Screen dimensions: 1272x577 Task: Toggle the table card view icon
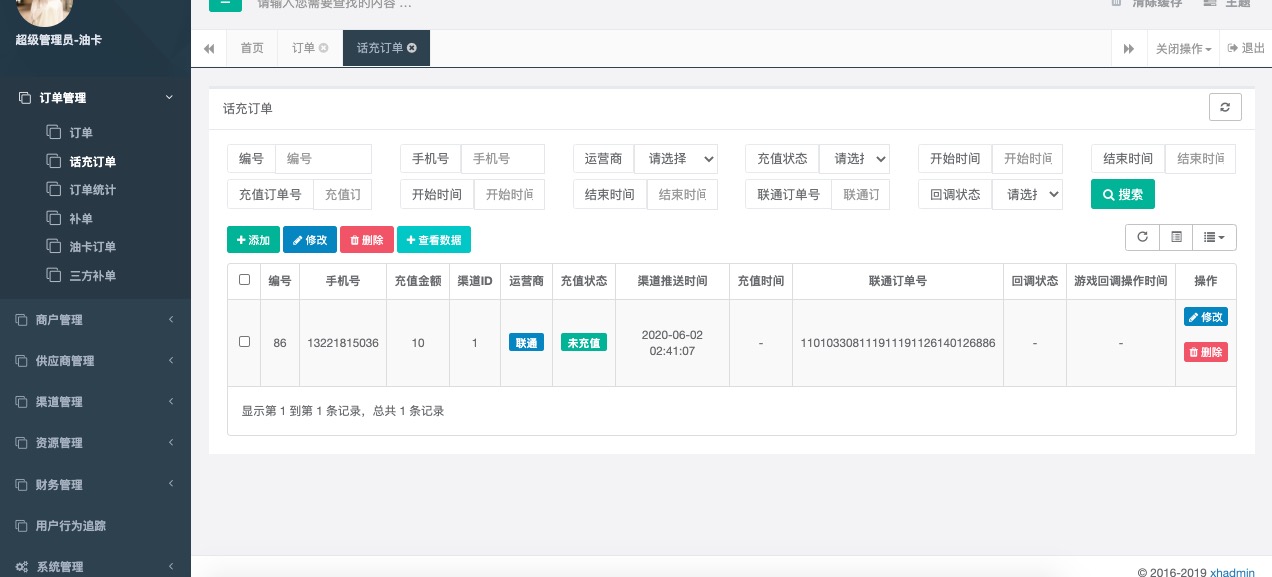[1176, 237]
